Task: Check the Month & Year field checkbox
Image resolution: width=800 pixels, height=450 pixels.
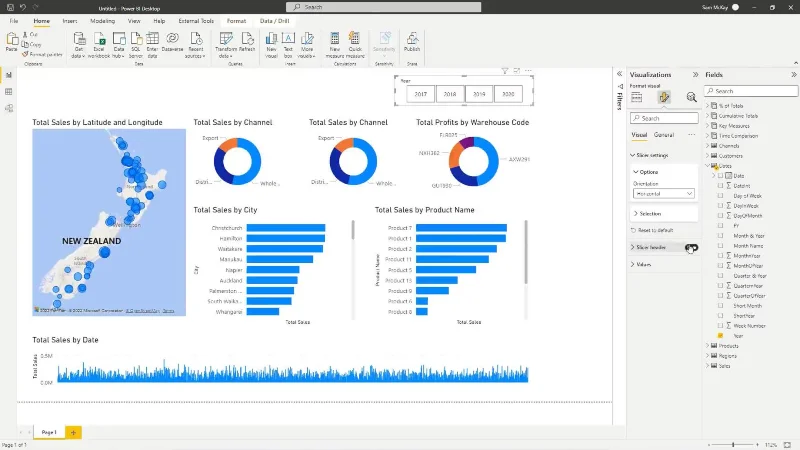Action: click(x=720, y=236)
